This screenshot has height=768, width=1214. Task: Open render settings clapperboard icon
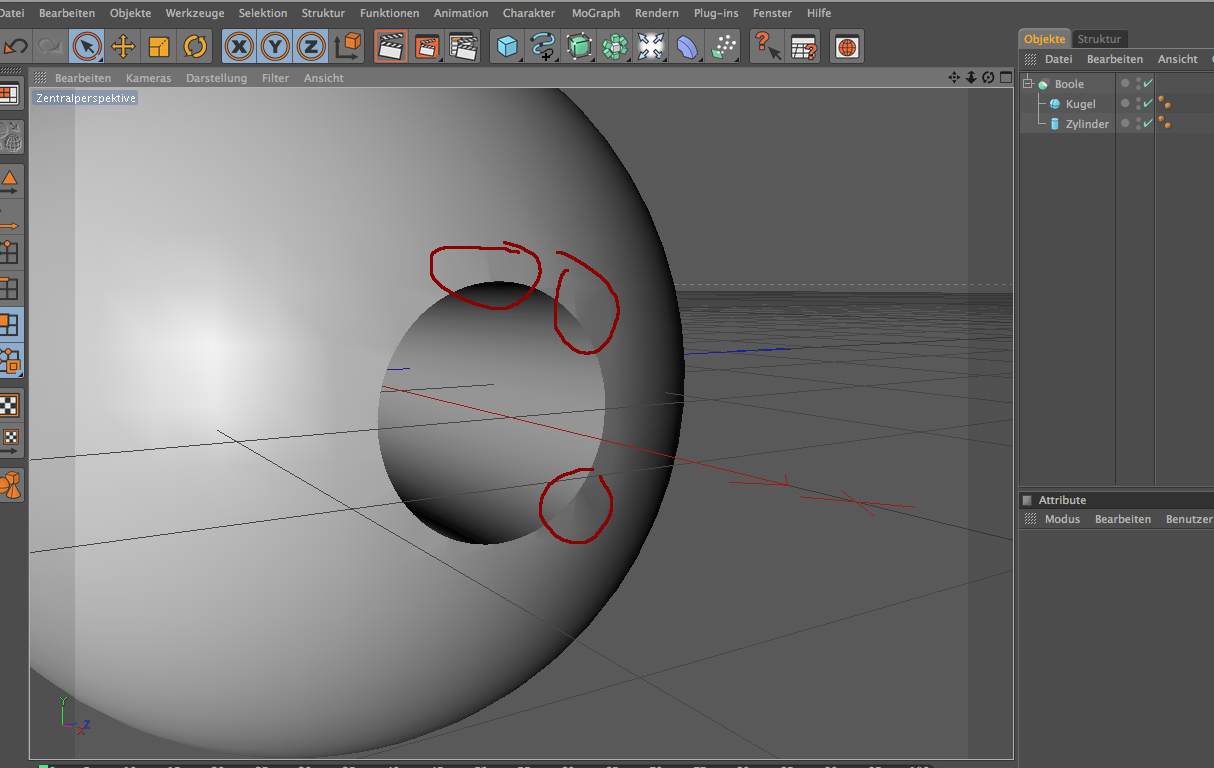tap(463, 46)
